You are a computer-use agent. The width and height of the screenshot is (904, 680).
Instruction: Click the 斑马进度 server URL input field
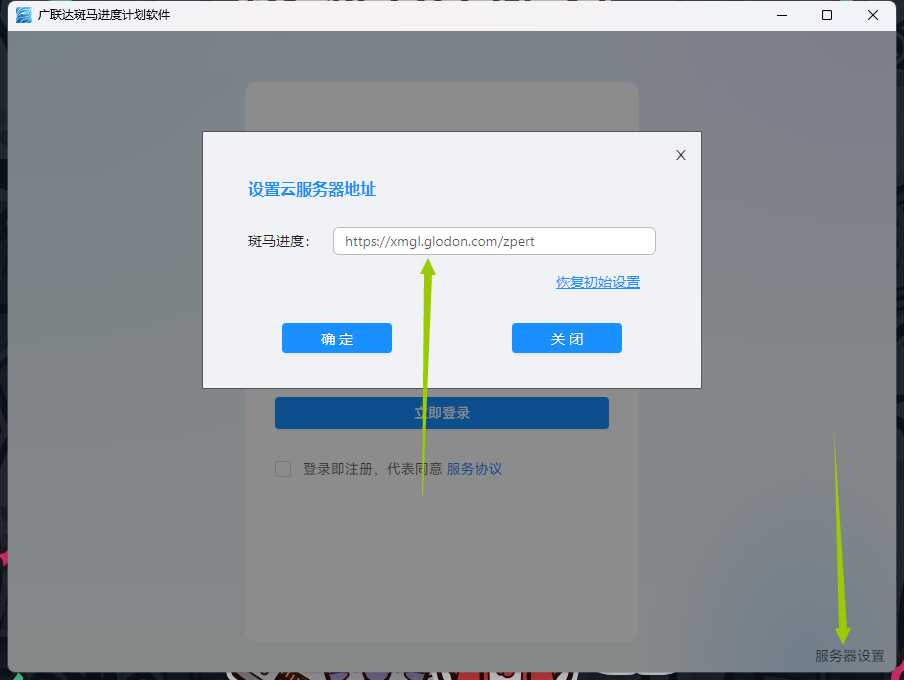coord(494,241)
